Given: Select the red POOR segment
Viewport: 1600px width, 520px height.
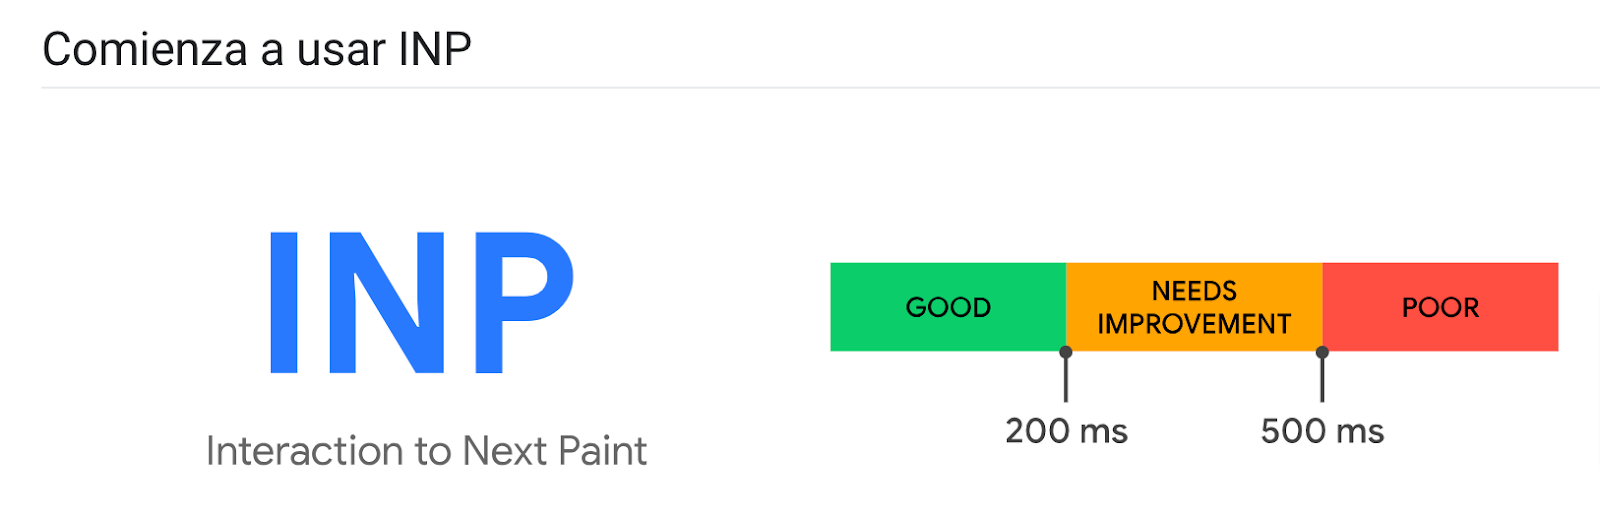Looking at the screenshot, I should (1440, 307).
